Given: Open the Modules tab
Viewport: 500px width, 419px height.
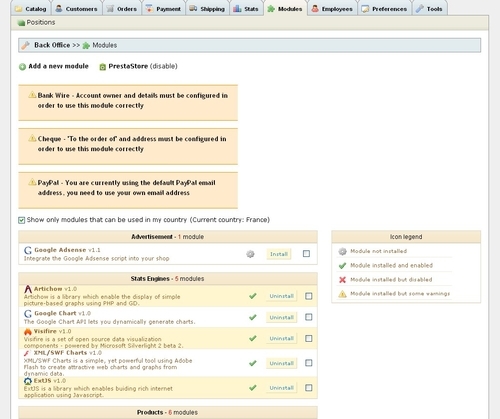Looking at the screenshot, I should 285,9.
